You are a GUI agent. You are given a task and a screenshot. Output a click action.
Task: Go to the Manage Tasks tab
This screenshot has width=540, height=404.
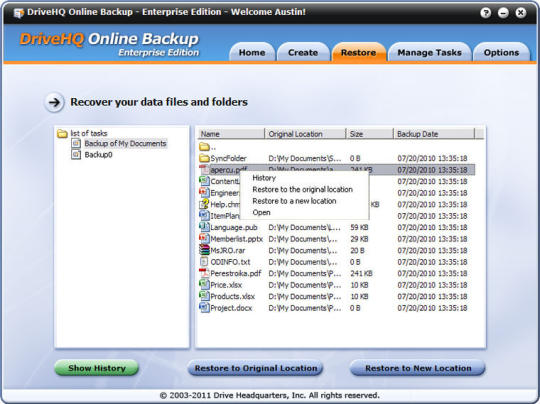click(x=429, y=52)
